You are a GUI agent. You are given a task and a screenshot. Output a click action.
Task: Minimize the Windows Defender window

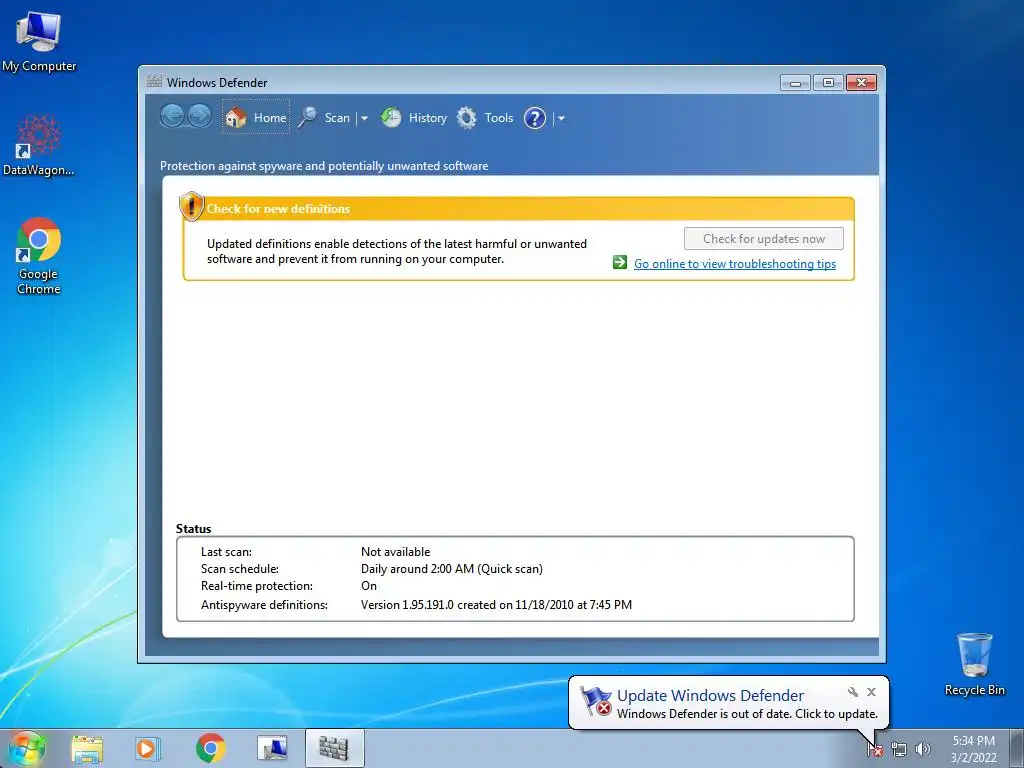(x=795, y=82)
